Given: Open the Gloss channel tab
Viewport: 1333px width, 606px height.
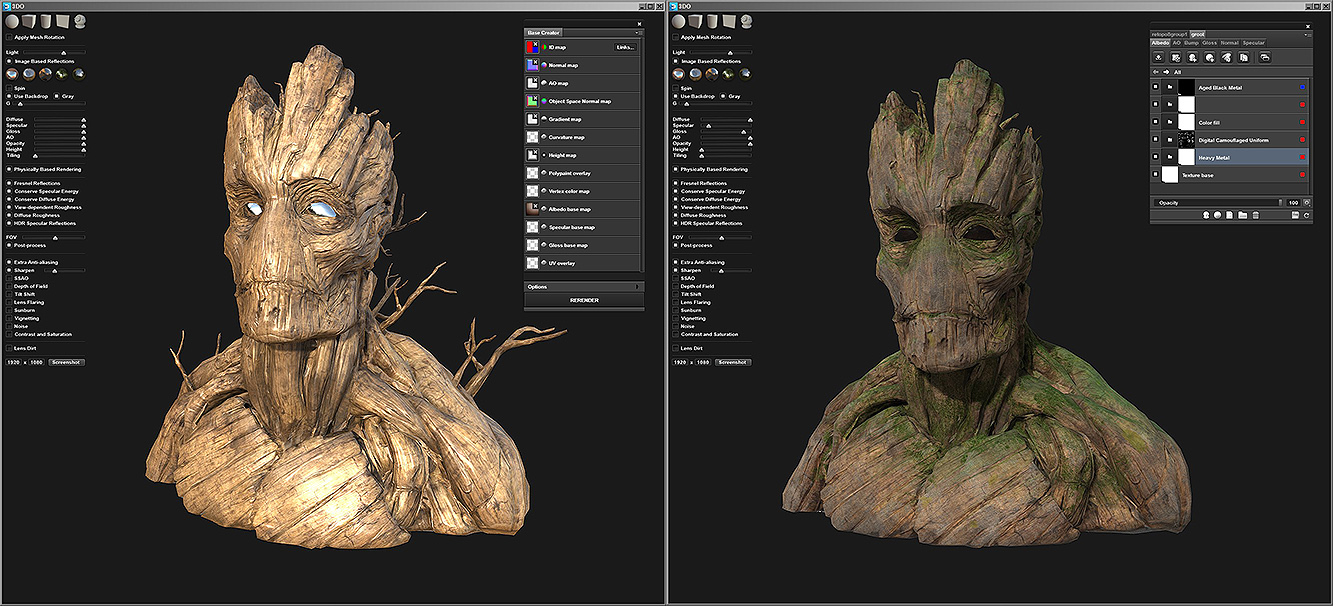Looking at the screenshot, I should pyautogui.click(x=1209, y=43).
